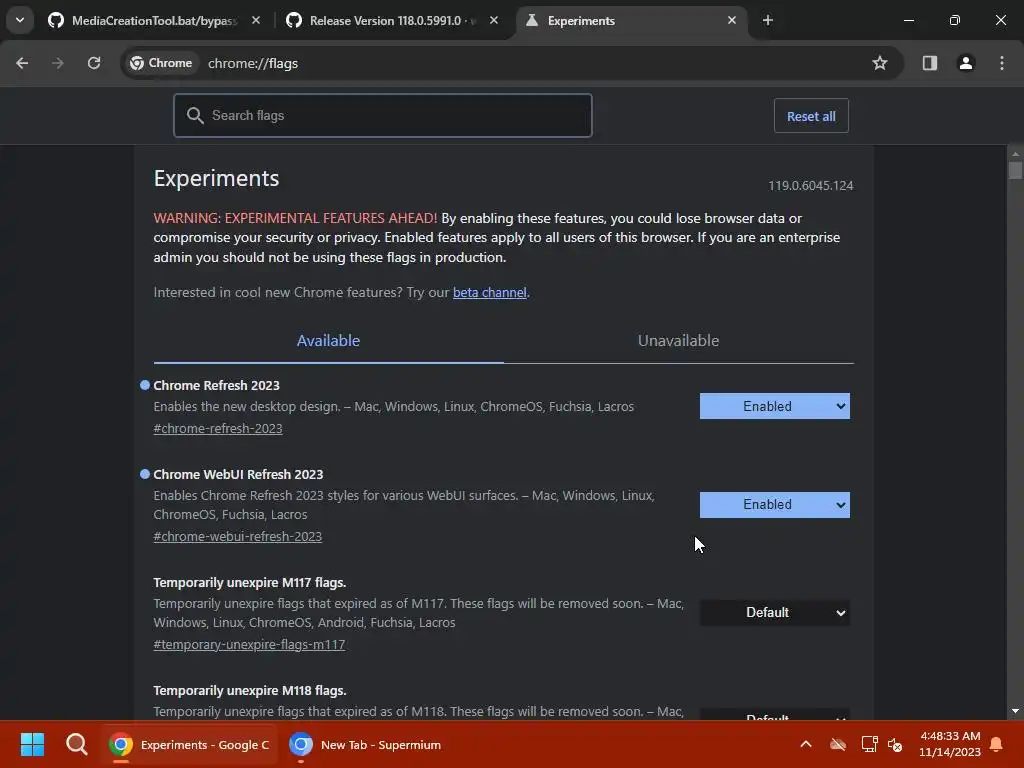Viewport: 1024px width, 768px height.
Task: Select the Experiments - Google Chrome taskbar item
Action: click(189, 744)
